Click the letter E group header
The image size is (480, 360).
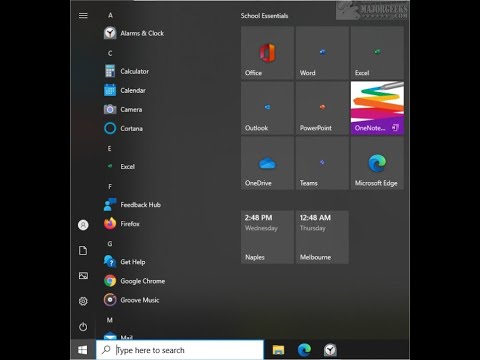coord(110,149)
